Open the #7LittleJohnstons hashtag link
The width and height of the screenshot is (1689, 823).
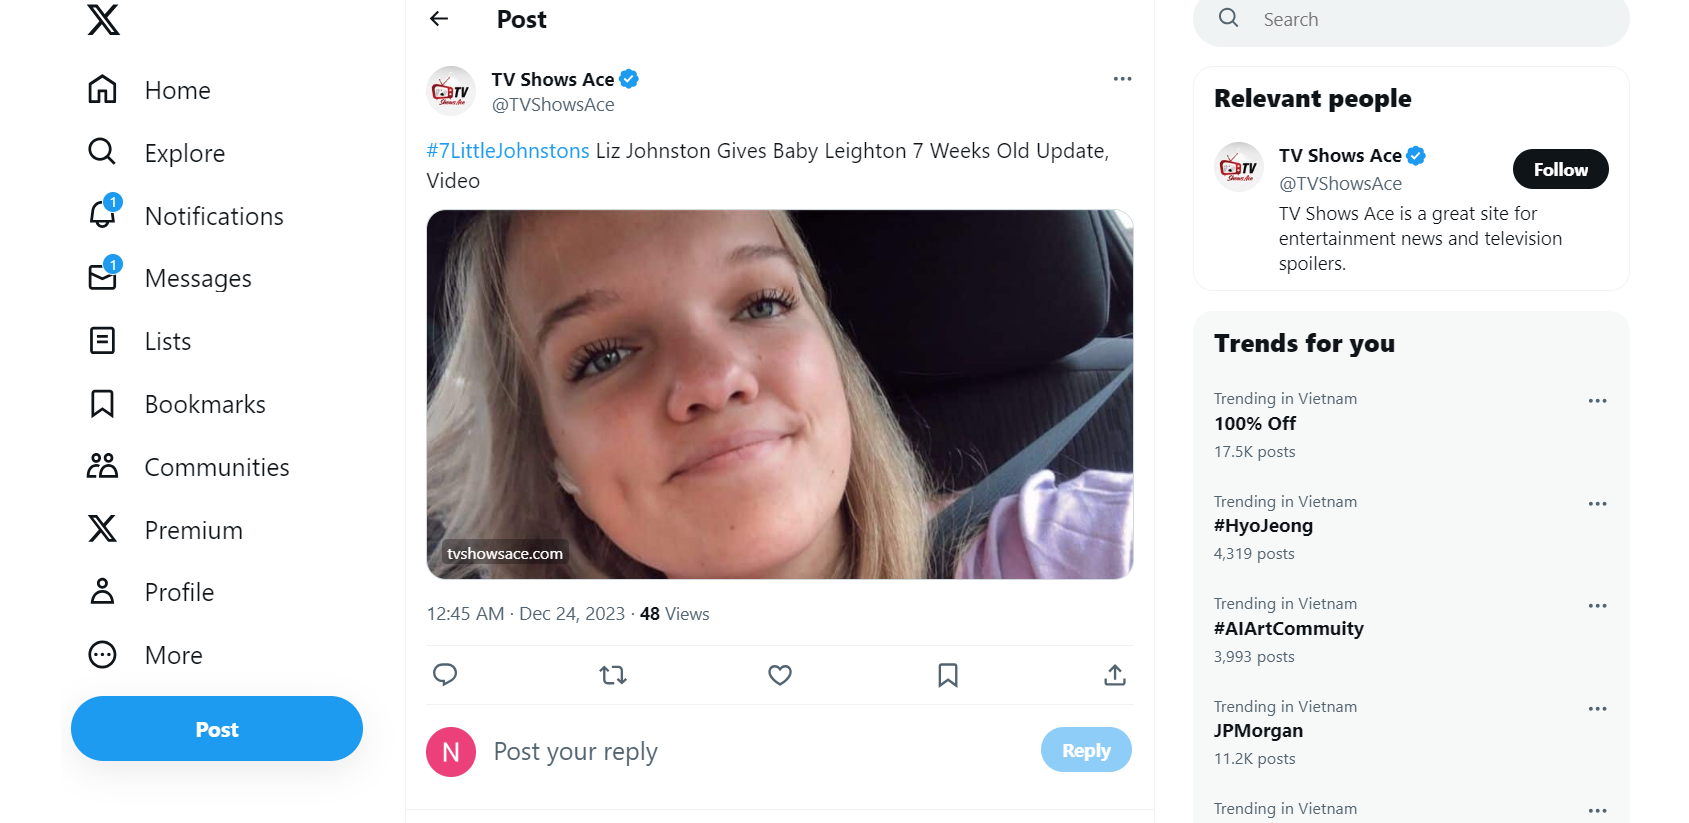click(x=508, y=151)
